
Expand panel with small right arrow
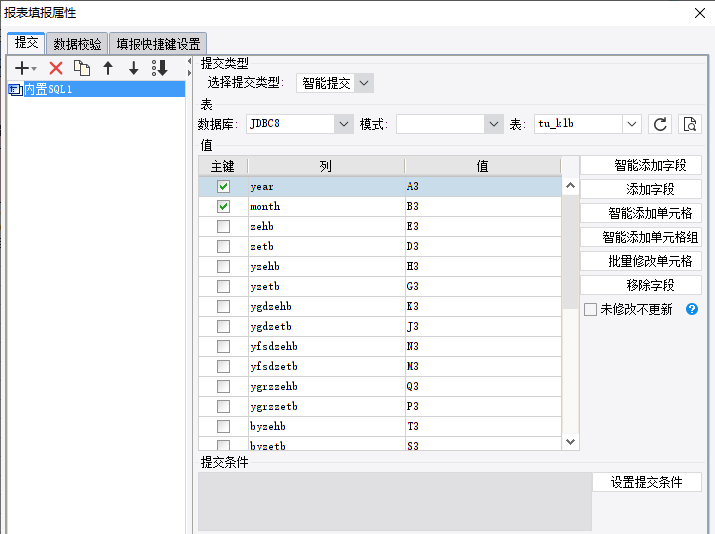[189, 73]
